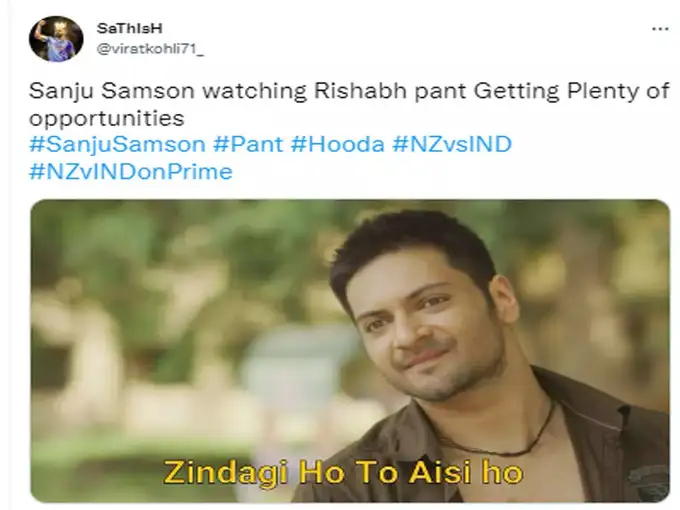The width and height of the screenshot is (680, 510).
Task: Open the #SanjuSamson hashtag
Action: tap(117, 144)
